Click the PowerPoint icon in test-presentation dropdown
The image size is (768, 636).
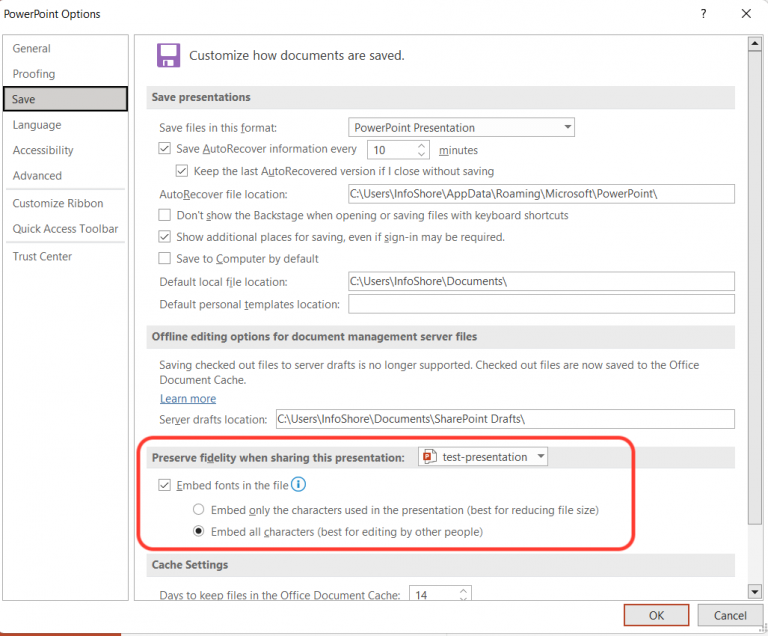coord(429,457)
